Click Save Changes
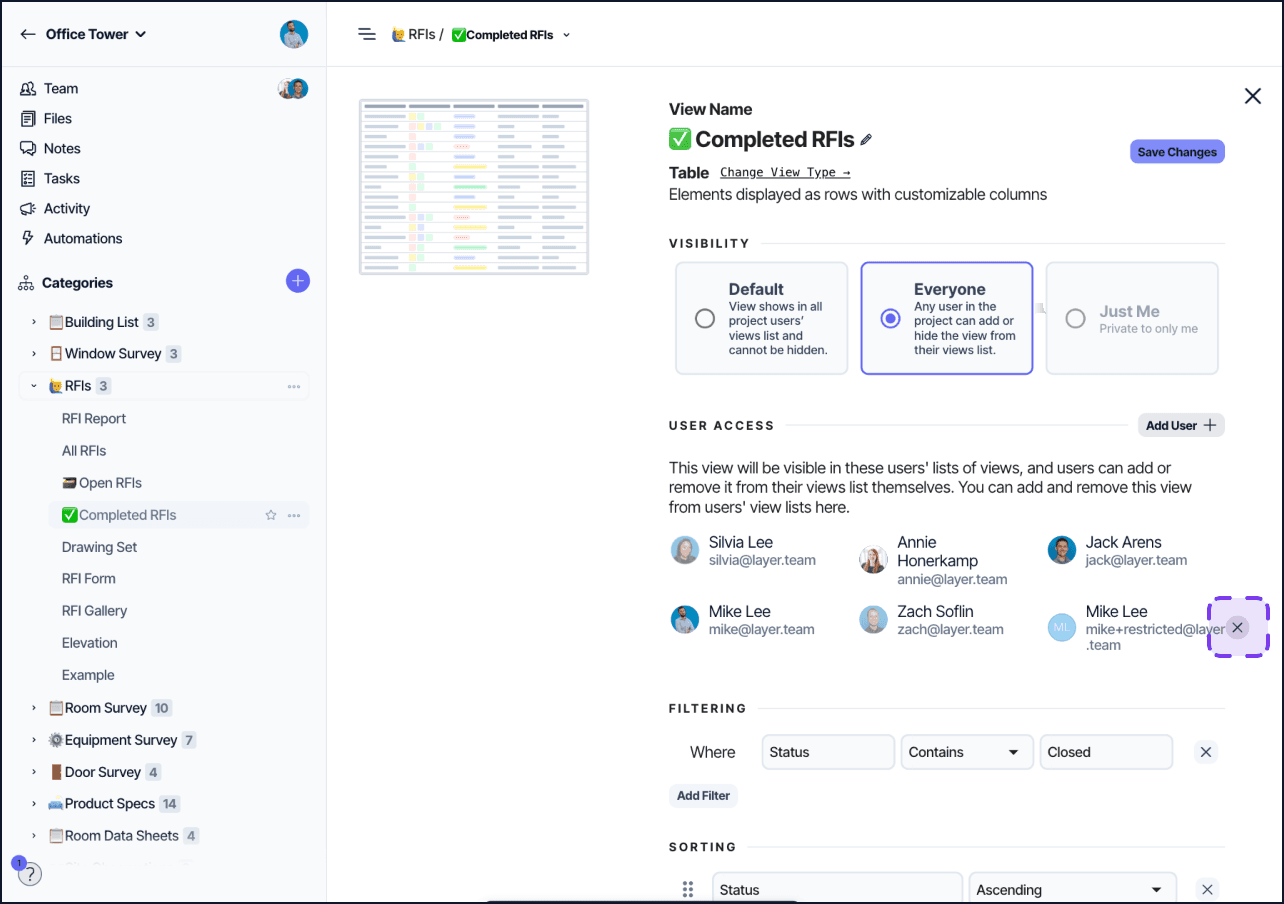Image resolution: width=1284 pixels, height=904 pixels. 1177,152
